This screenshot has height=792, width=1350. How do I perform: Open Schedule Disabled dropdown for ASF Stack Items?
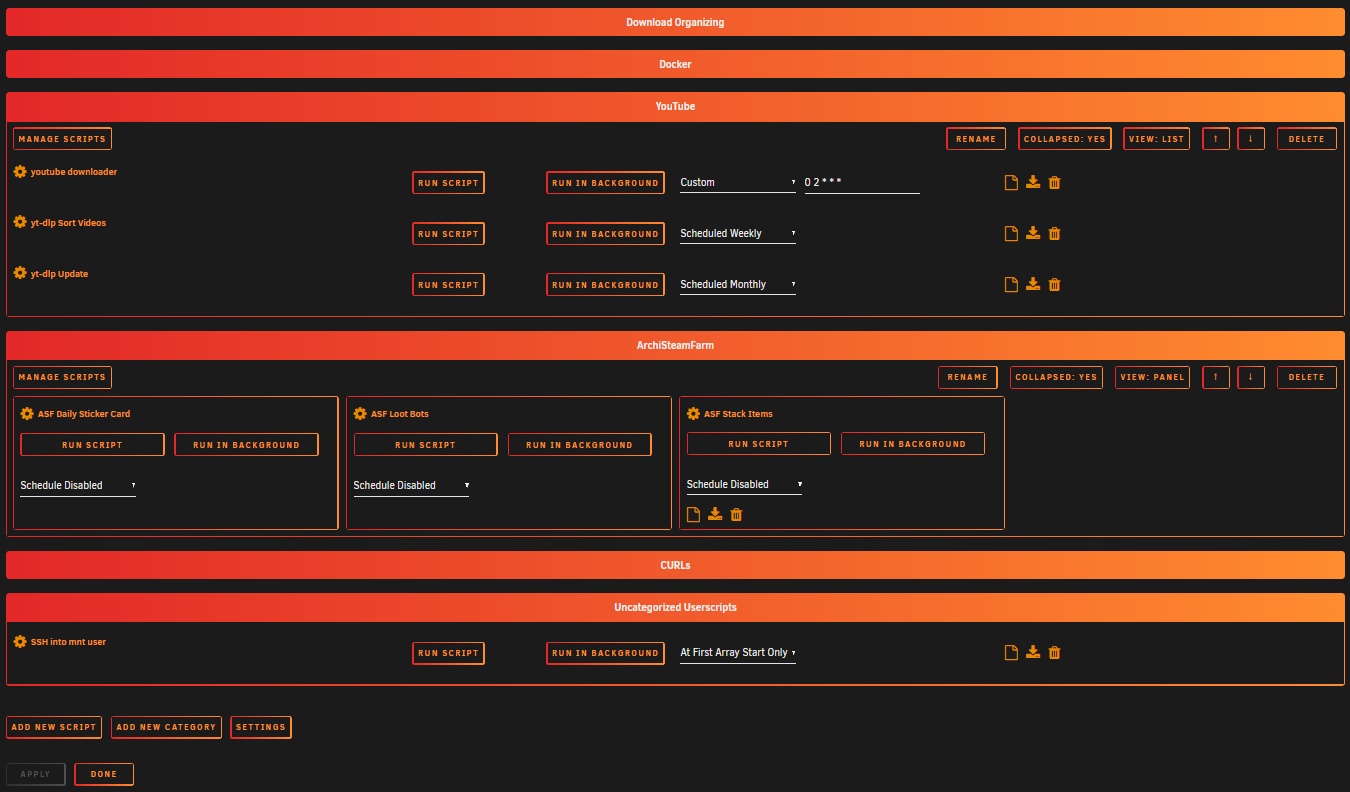coord(744,484)
